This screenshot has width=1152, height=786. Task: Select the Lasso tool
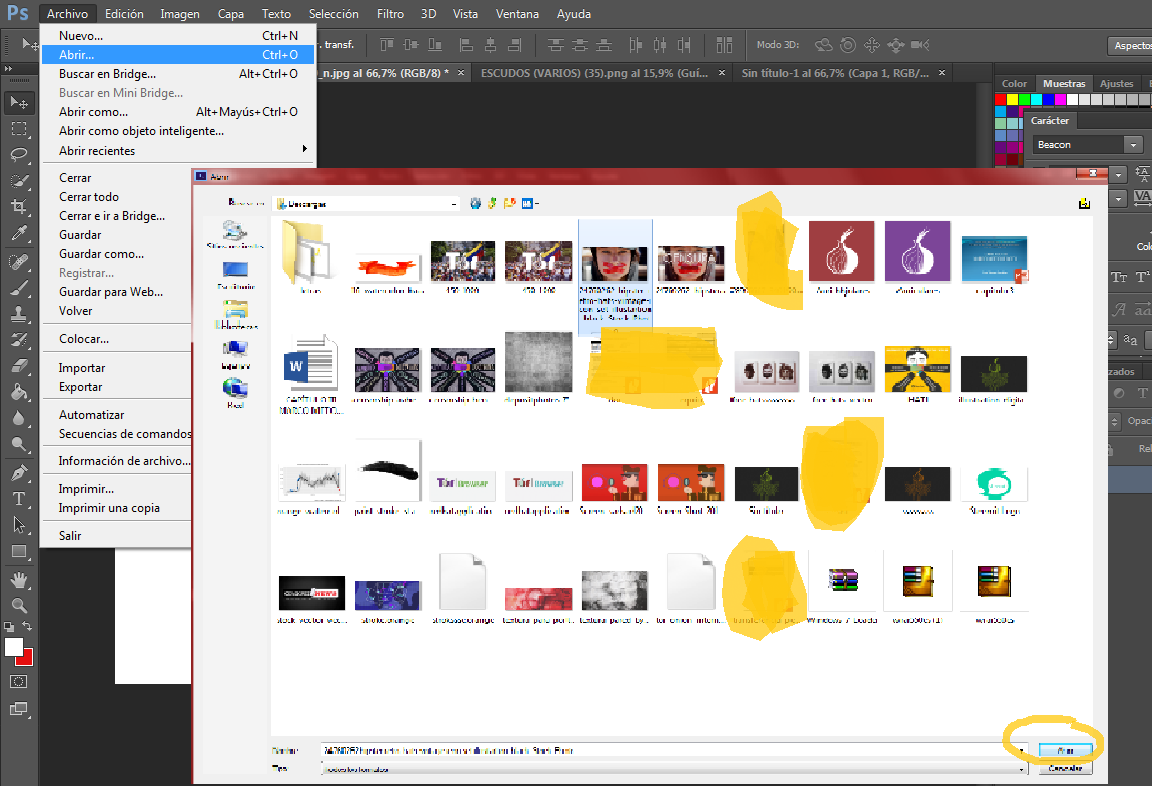coord(19,155)
